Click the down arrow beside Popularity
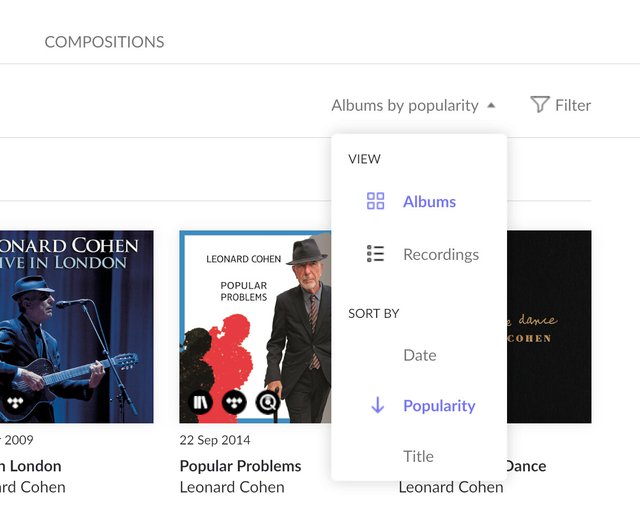Viewport: 640px width, 513px height. (x=377, y=405)
